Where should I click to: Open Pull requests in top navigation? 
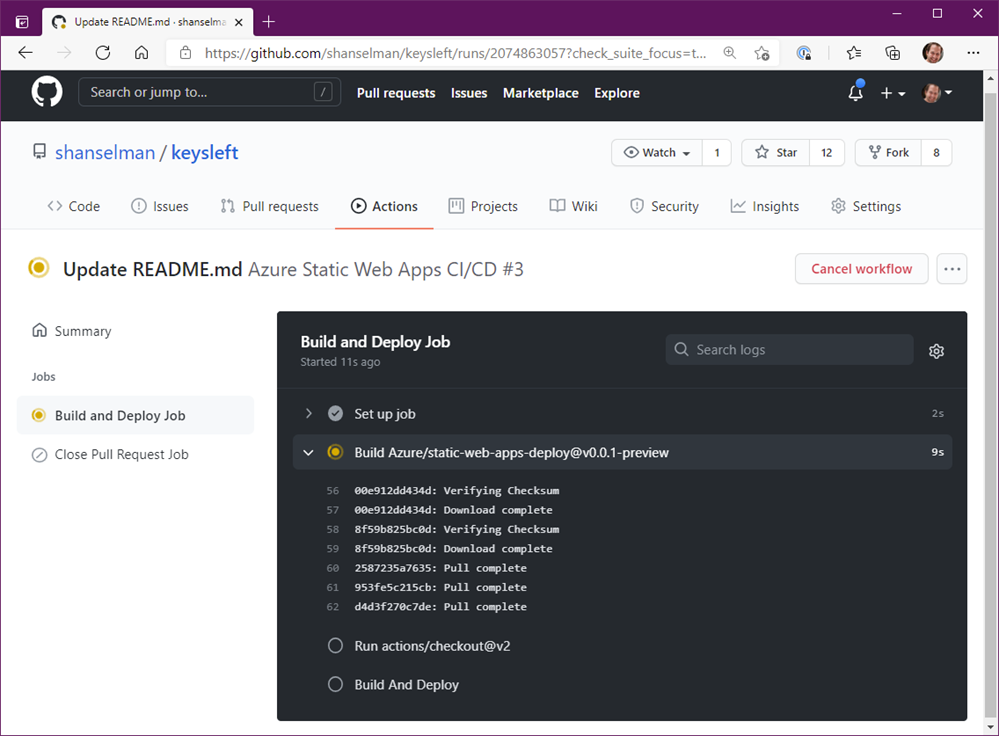396,93
